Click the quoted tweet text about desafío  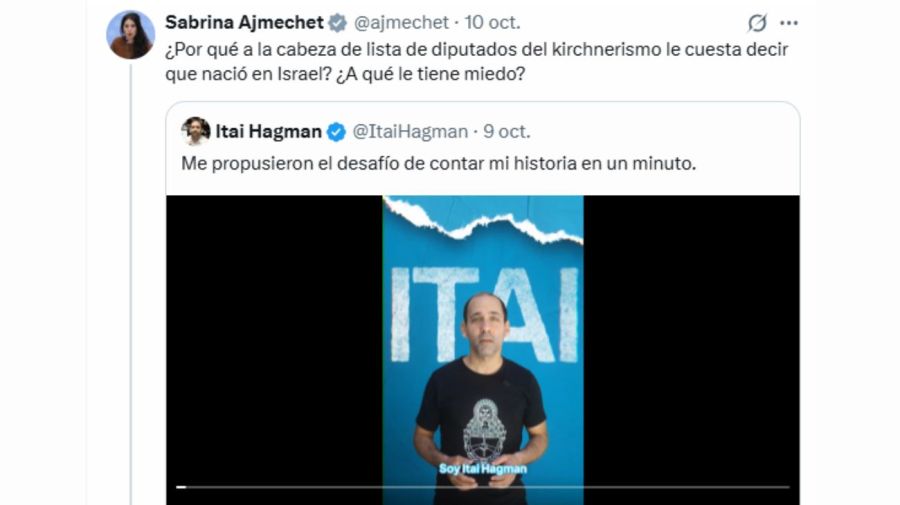[x=439, y=164]
